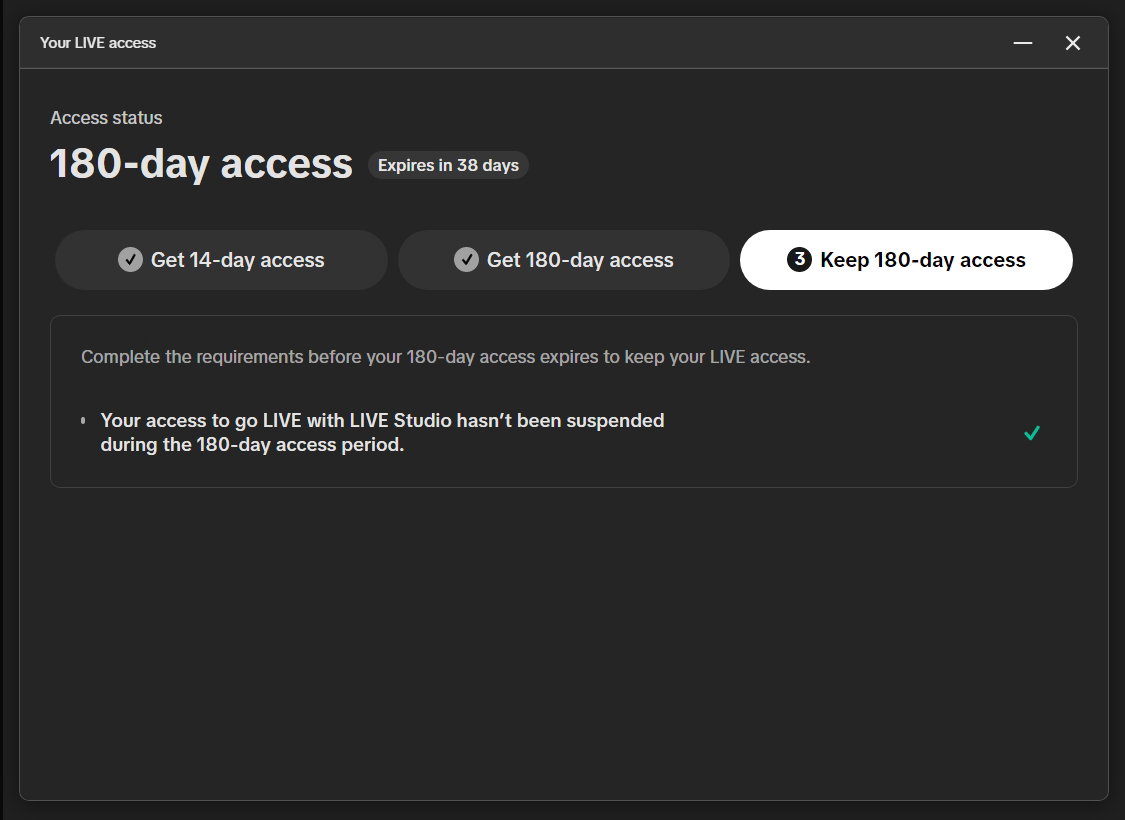Click the blank area below the requirements panel
1125x820 pixels.
tap(563, 640)
